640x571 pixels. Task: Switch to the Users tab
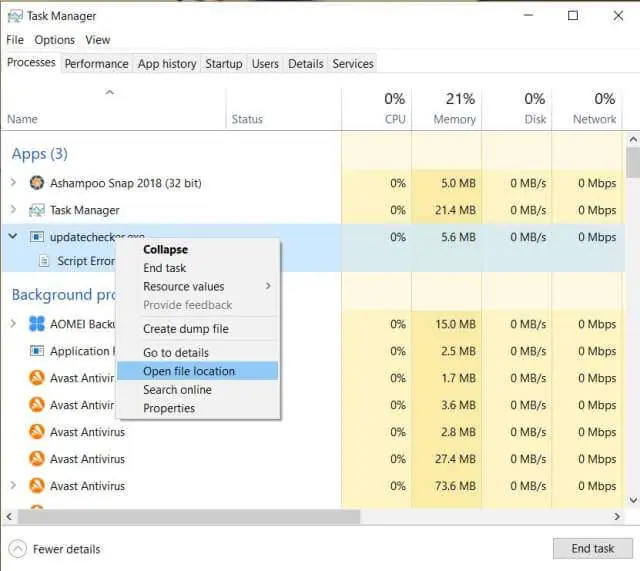pos(265,64)
